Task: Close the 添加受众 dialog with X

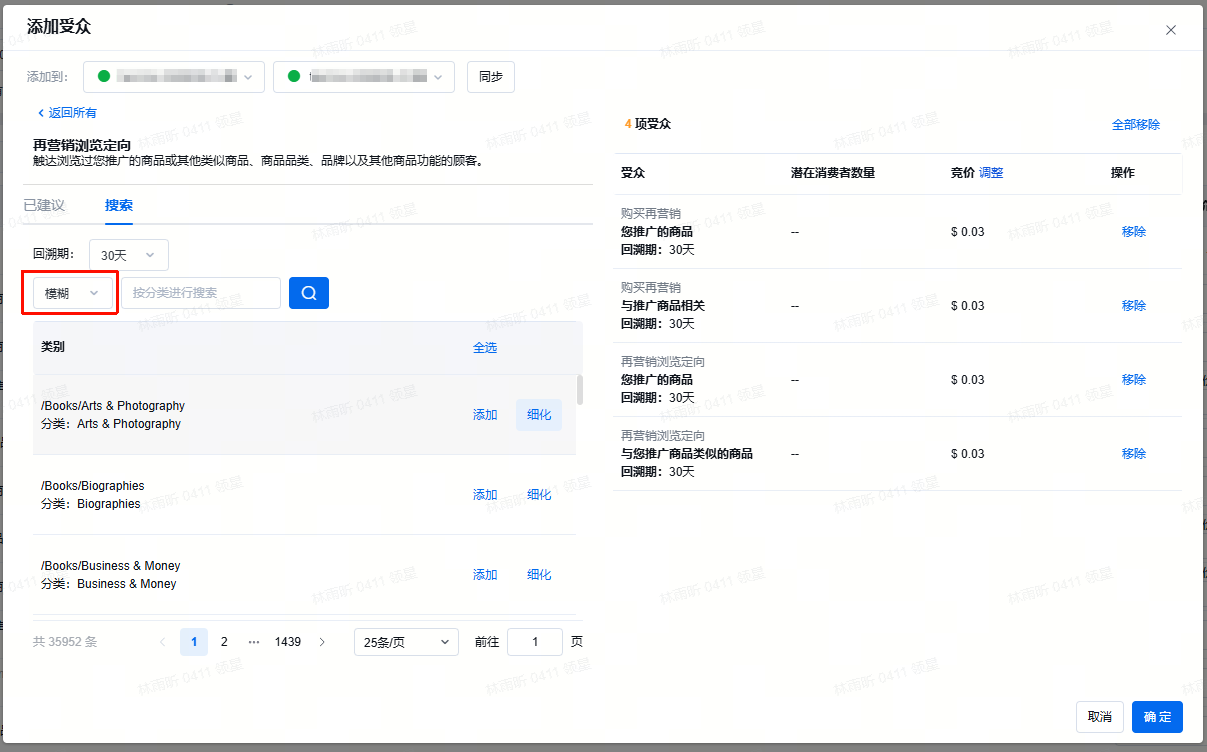Action: pos(1171,30)
